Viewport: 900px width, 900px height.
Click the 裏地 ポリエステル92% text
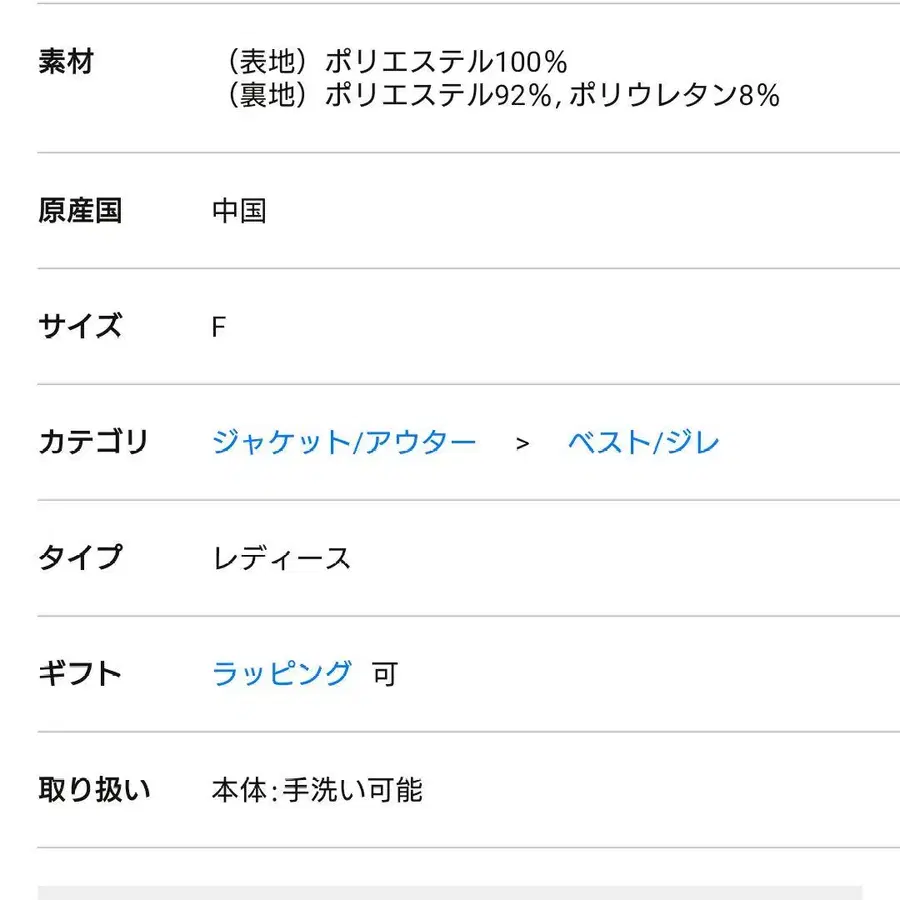click(384, 95)
